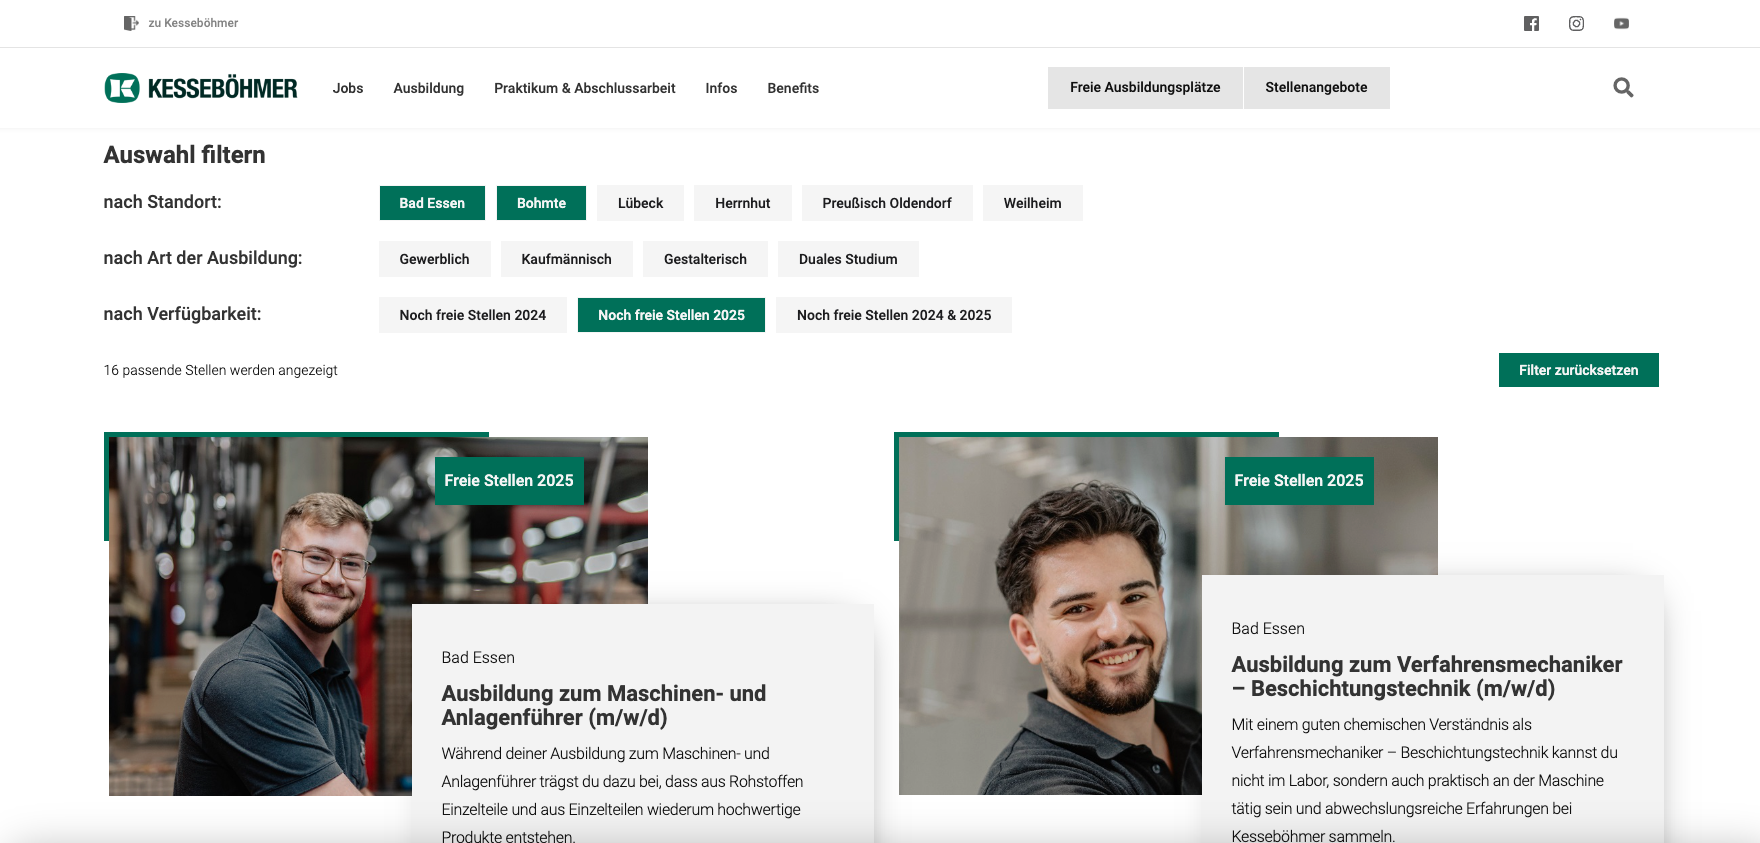This screenshot has height=843, width=1760.
Task: Click the 'nach Verfügbarkeit:' label
Action: coord(182,314)
